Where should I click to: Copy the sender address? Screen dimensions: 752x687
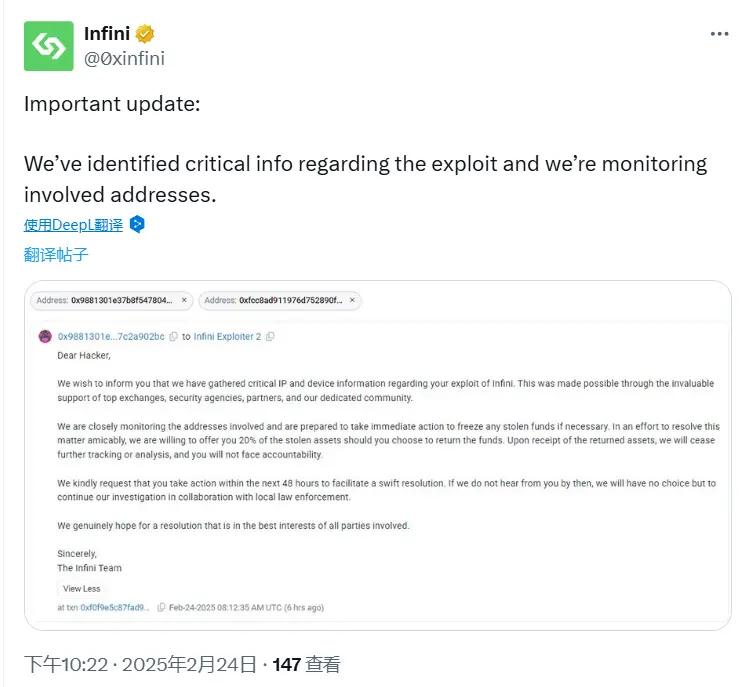pyautogui.click(x=173, y=337)
